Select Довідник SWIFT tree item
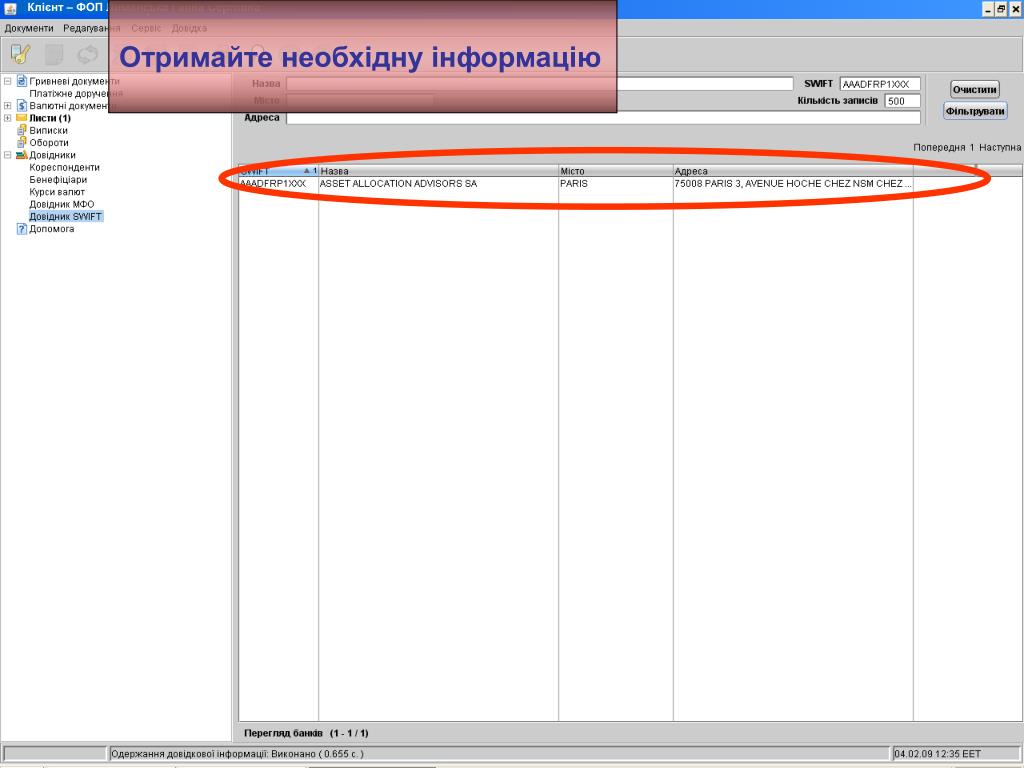Viewport: 1024px width, 768px height. tap(65, 217)
